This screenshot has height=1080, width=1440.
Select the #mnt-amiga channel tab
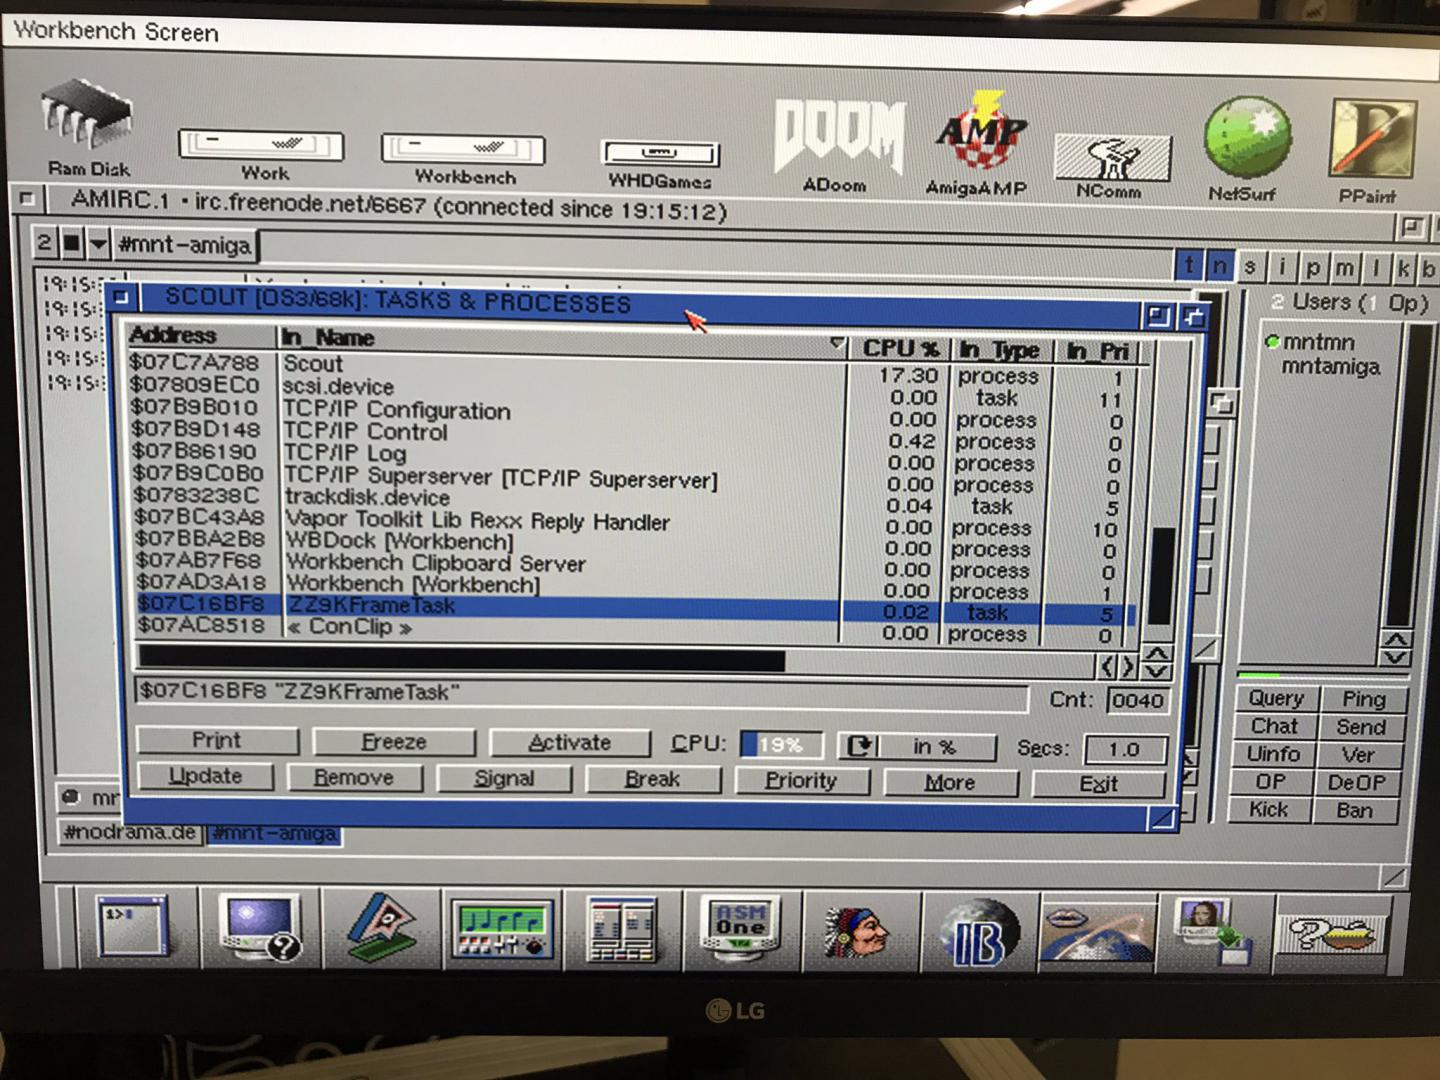point(275,833)
